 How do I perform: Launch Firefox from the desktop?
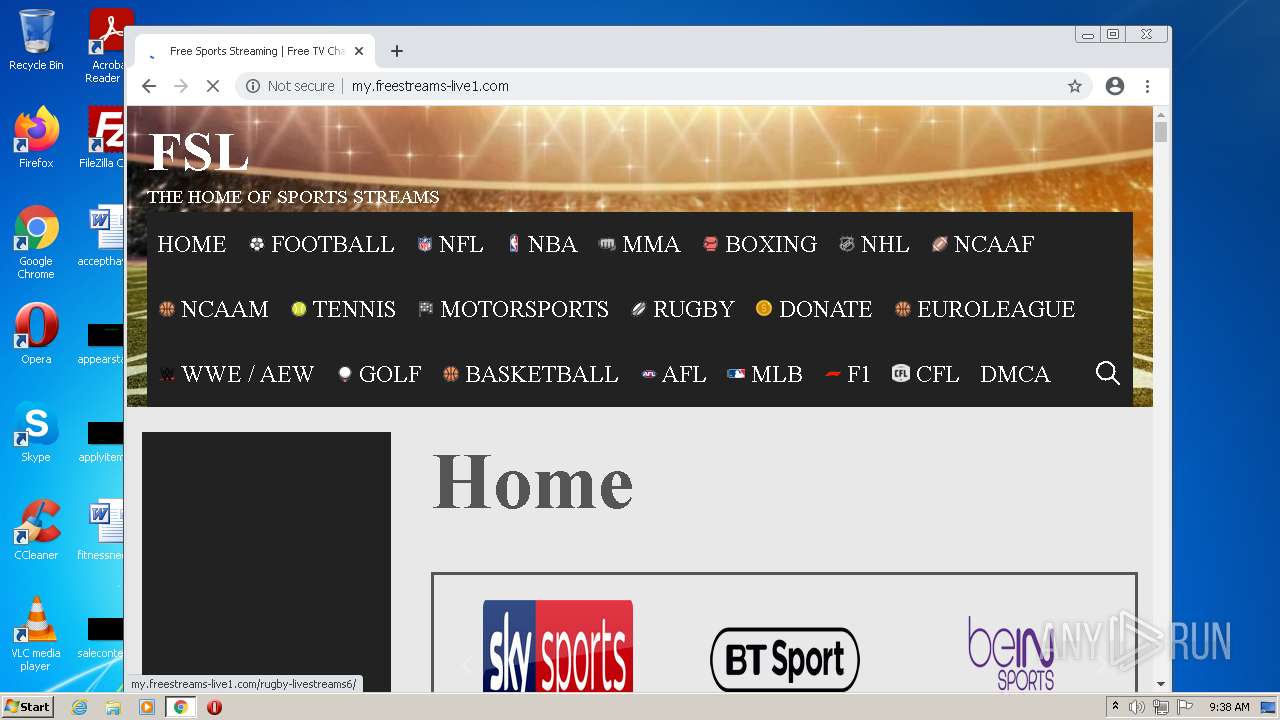36,137
